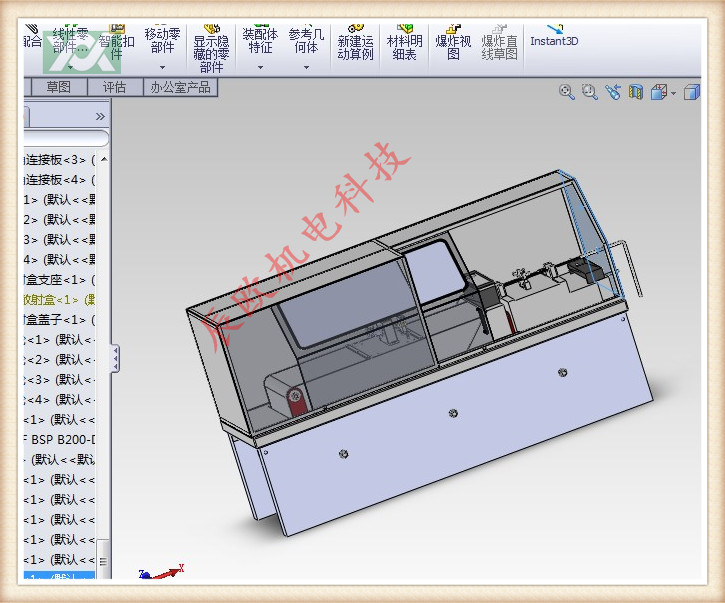Image resolution: width=725 pixels, height=603 pixels.
Task: Expand the feature panel with » chevron
Action: coord(100,116)
